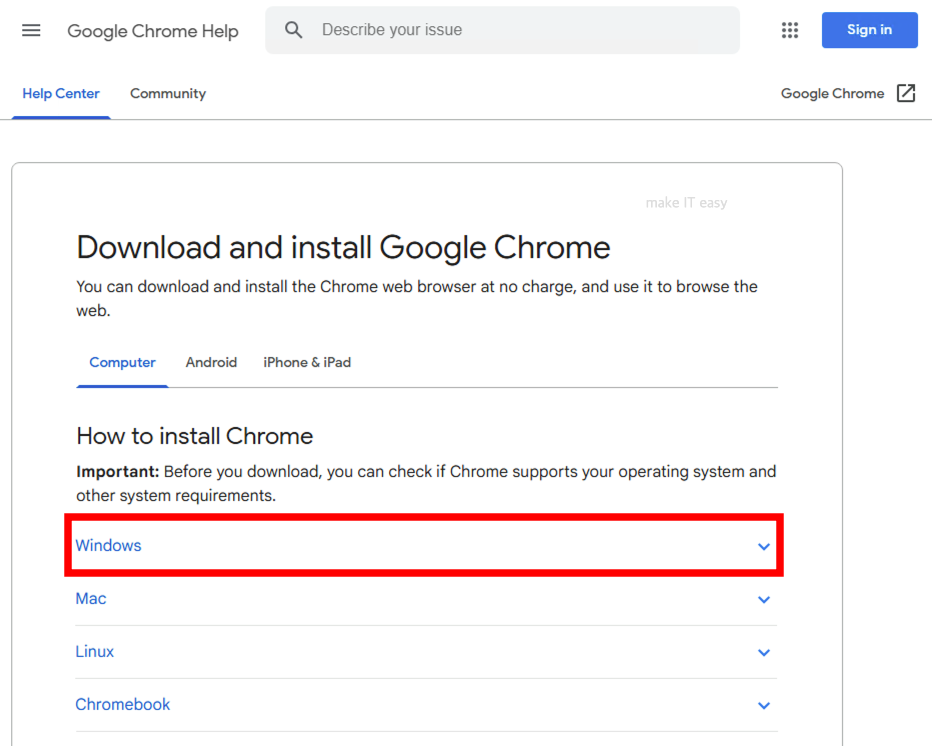The image size is (932, 746).
Task: Open the Google Chrome Help home title
Action: 153,31
